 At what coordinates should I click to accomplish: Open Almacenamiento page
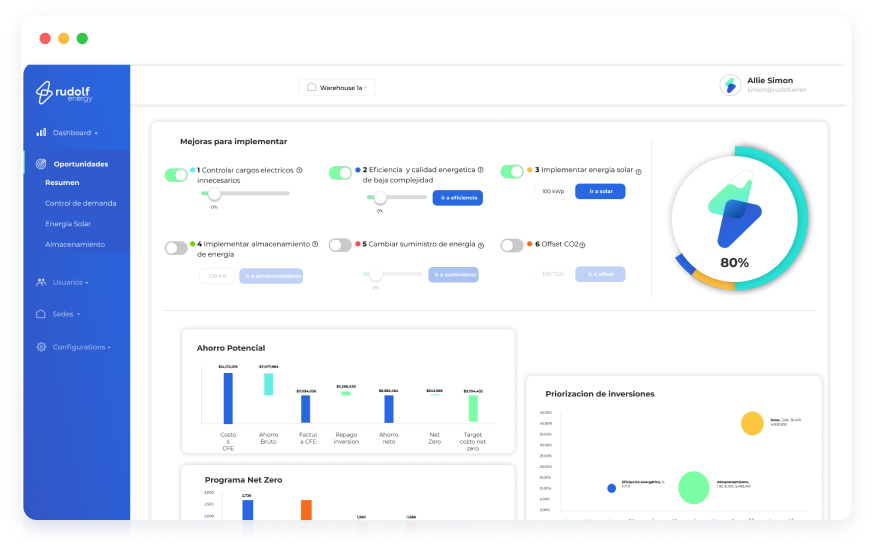coord(75,245)
